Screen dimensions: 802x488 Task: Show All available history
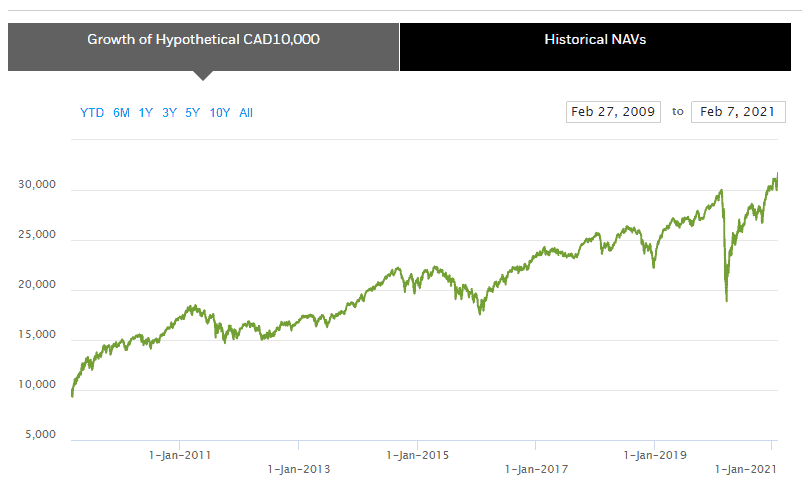click(246, 113)
